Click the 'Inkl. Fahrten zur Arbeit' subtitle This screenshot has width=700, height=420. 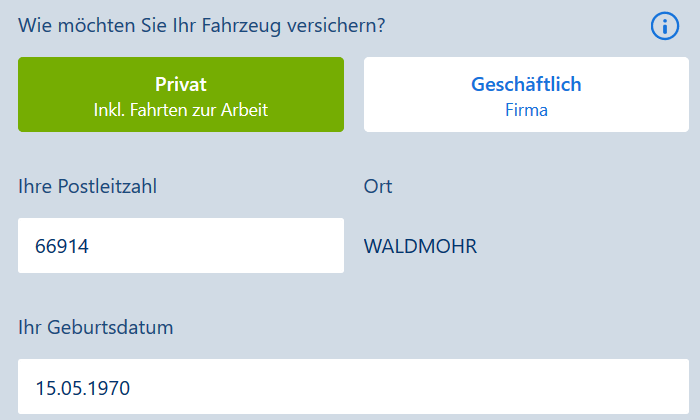[x=181, y=110]
